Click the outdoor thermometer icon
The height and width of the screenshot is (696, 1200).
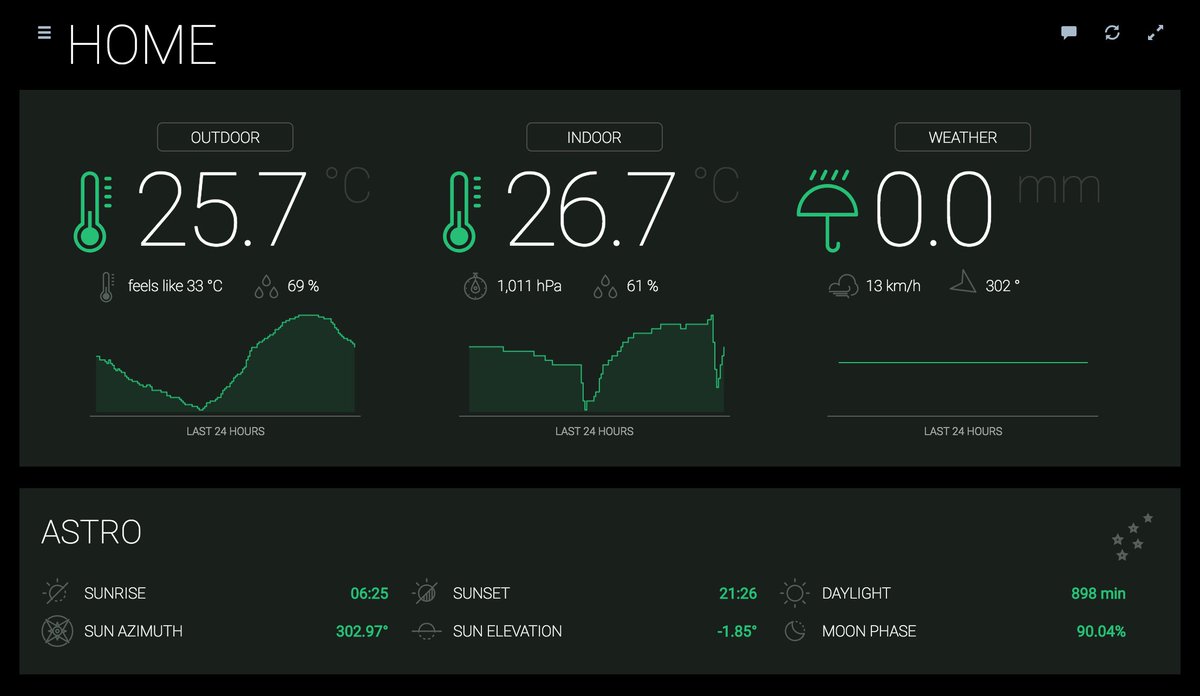(92, 211)
